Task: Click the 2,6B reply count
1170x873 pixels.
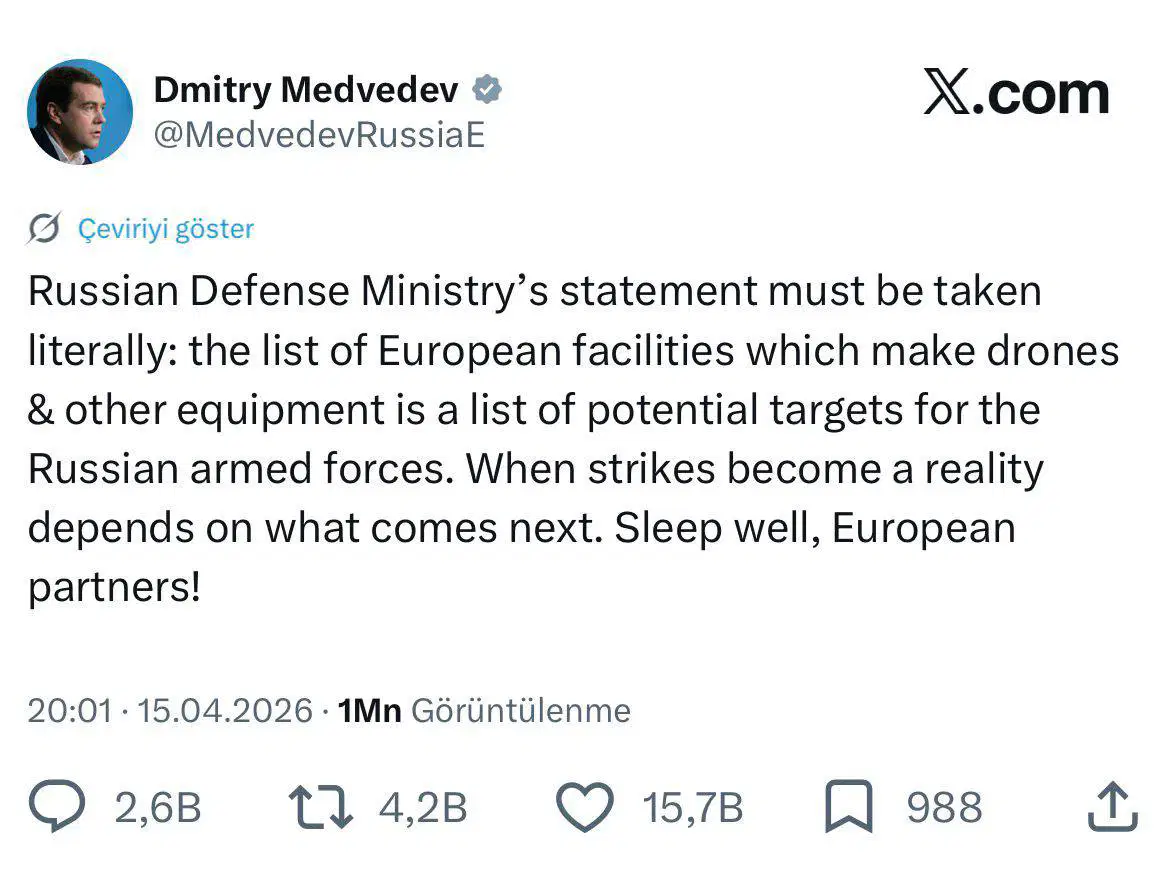Action: 158,808
